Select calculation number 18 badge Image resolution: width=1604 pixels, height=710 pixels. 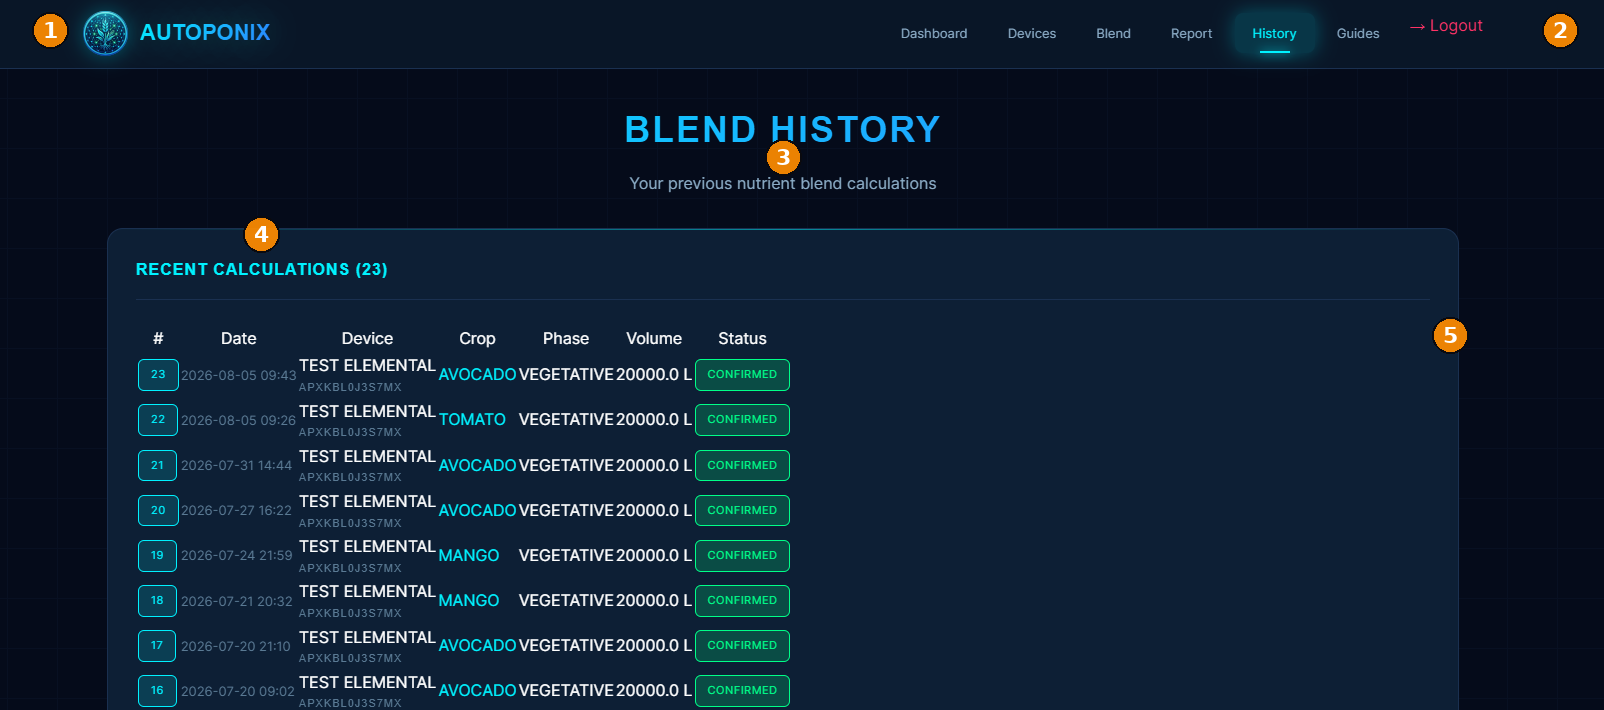pyautogui.click(x=158, y=600)
